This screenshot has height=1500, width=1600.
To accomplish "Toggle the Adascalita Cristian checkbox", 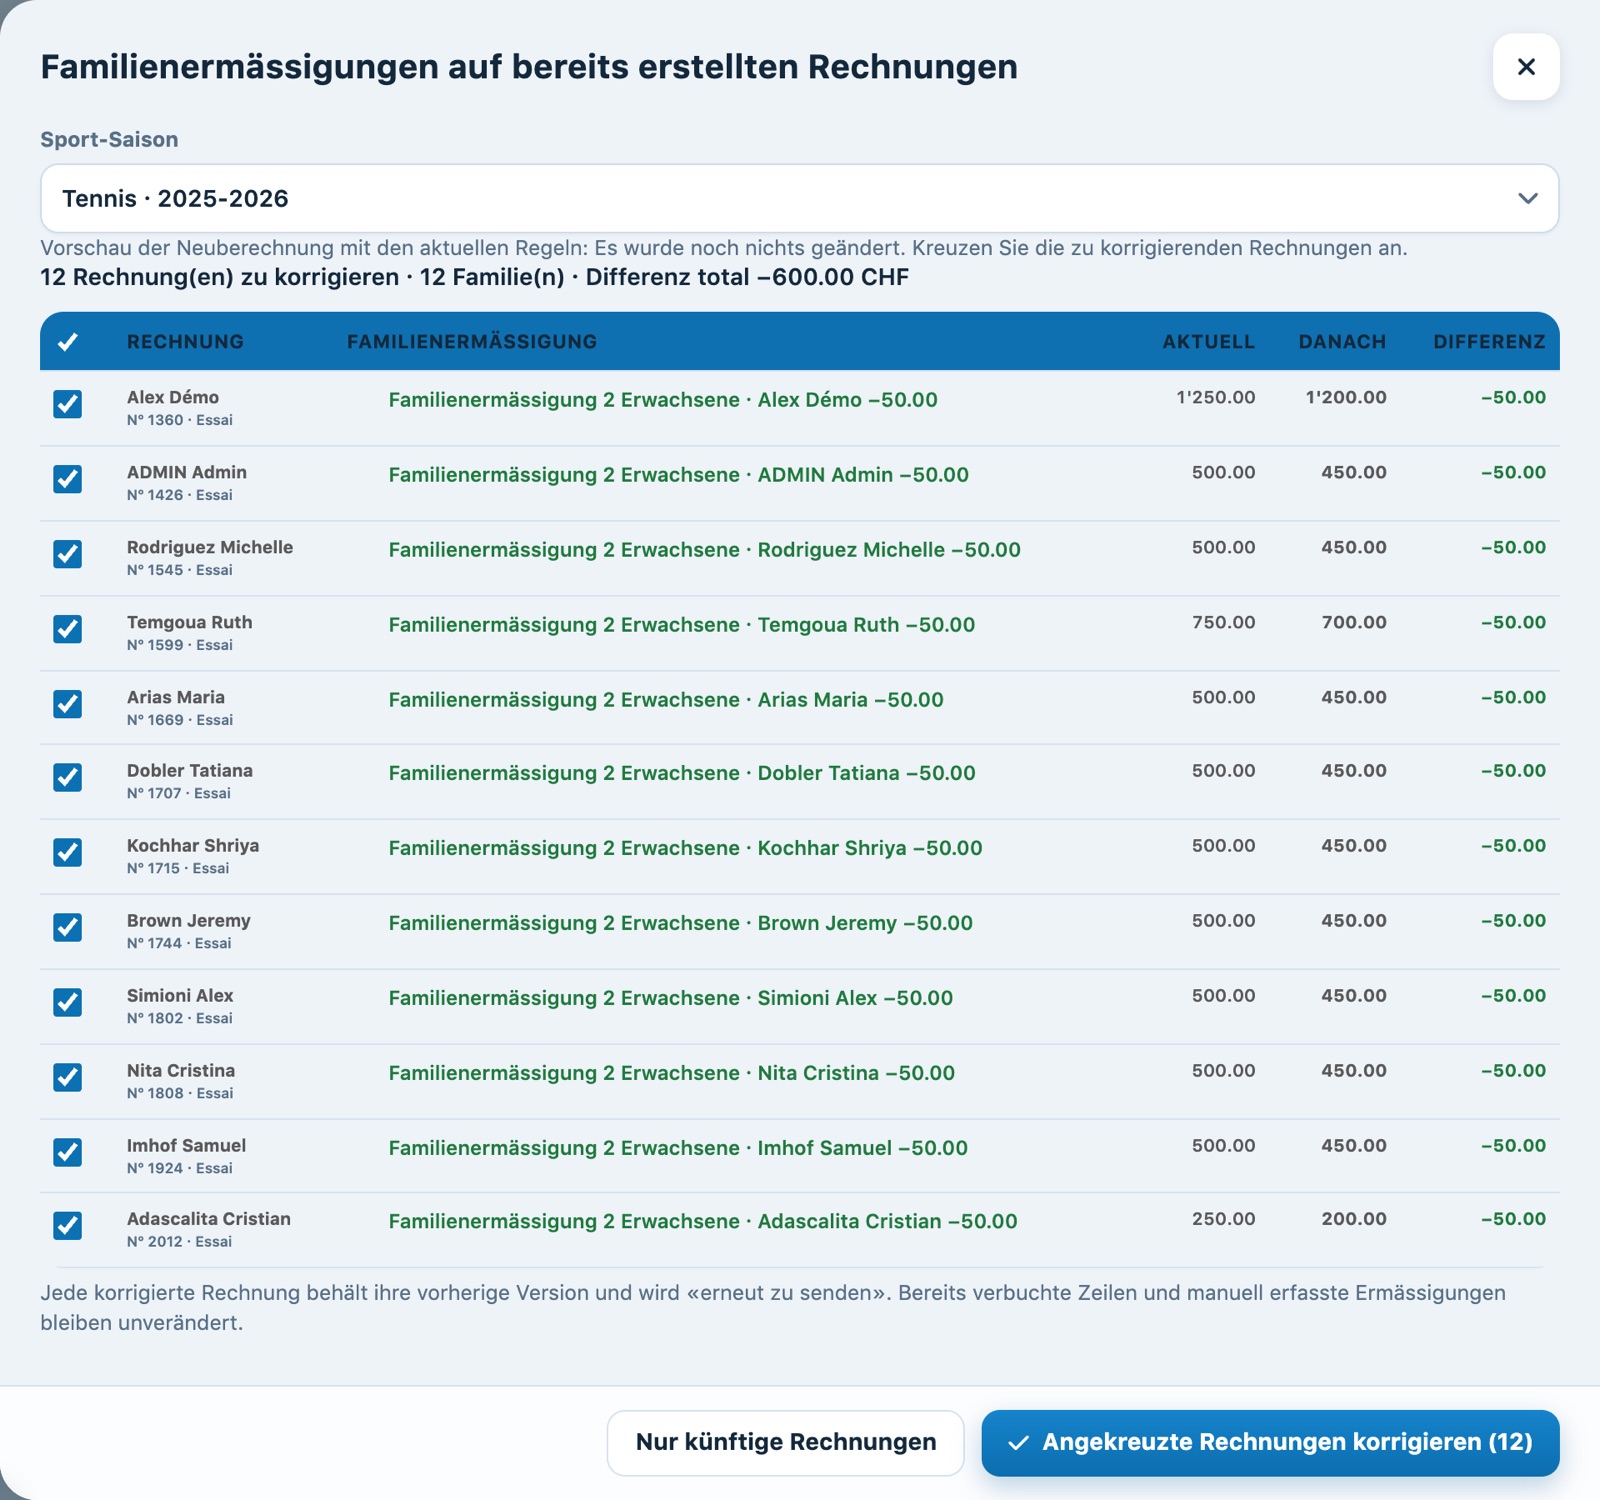I will coord(68,1225).
